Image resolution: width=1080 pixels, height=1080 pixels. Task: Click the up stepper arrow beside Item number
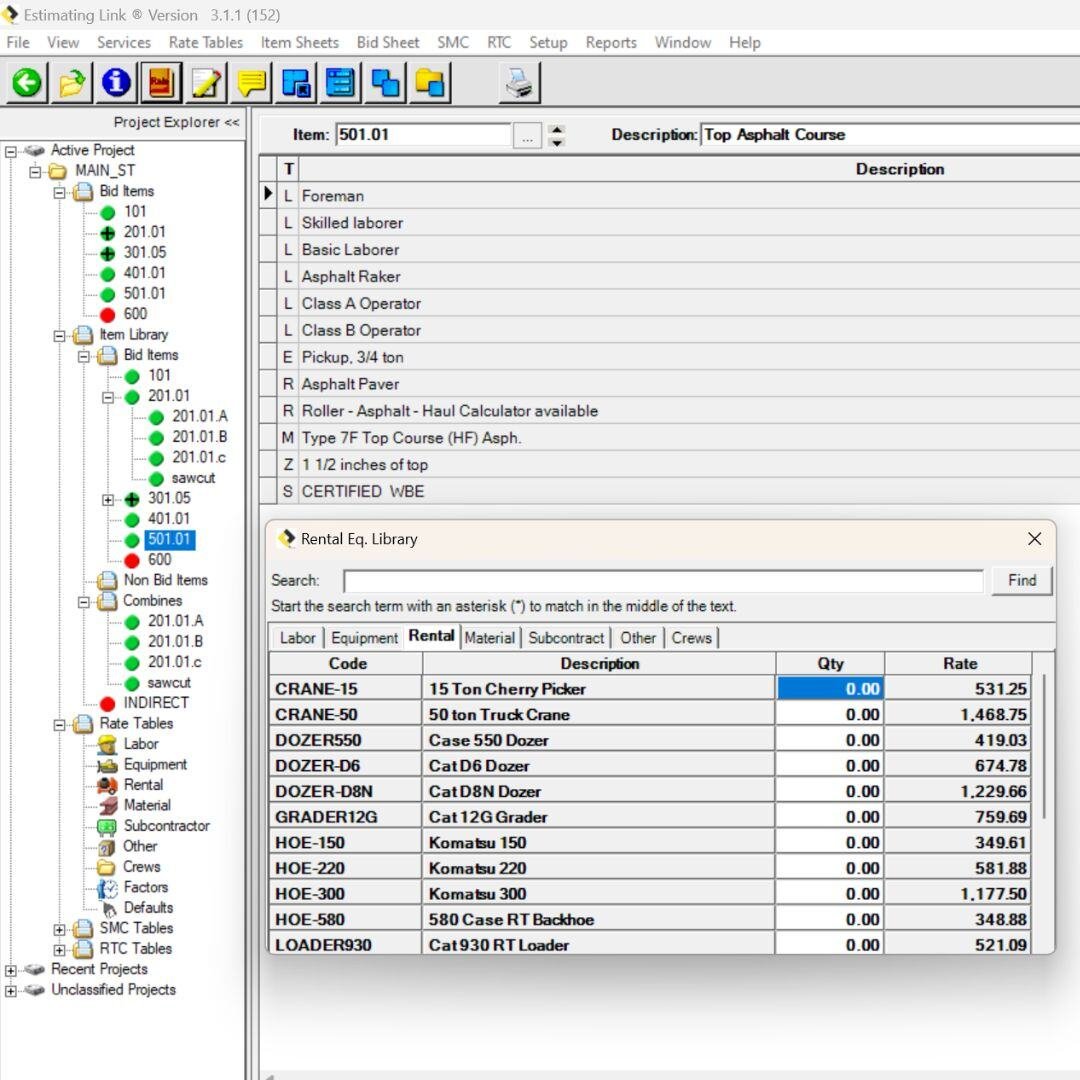coord(556,128)
